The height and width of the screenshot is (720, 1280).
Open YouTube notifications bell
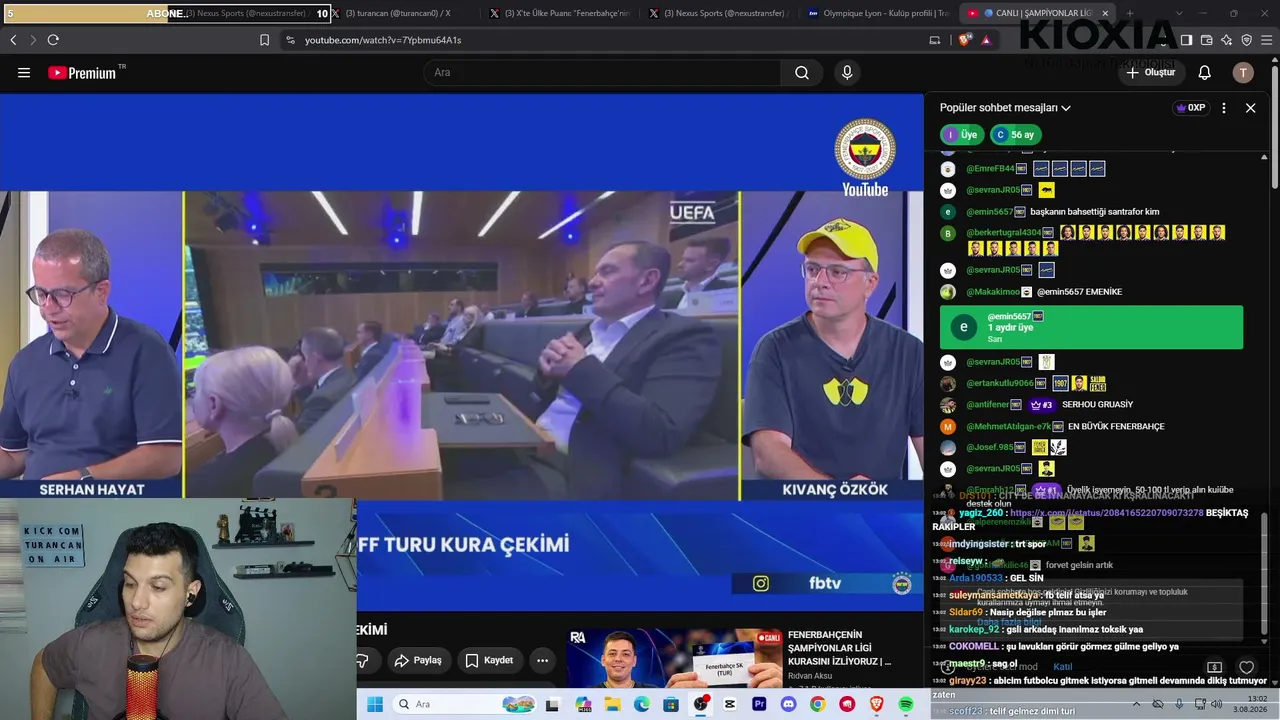pos(1205,73)
